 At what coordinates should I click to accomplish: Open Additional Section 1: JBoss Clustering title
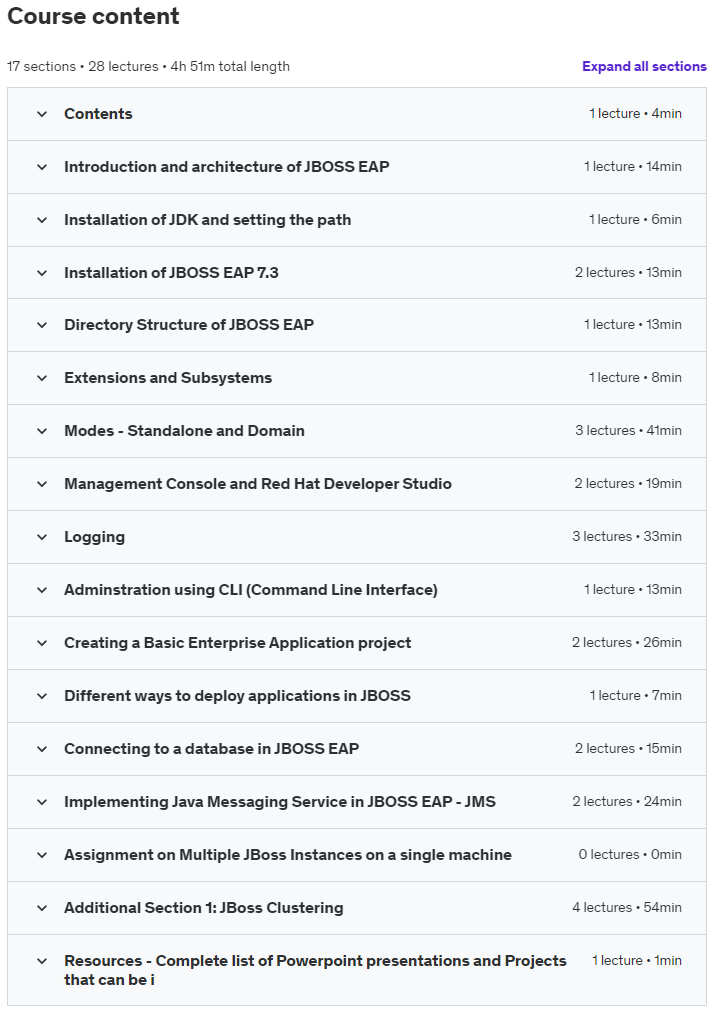(204, 908)
